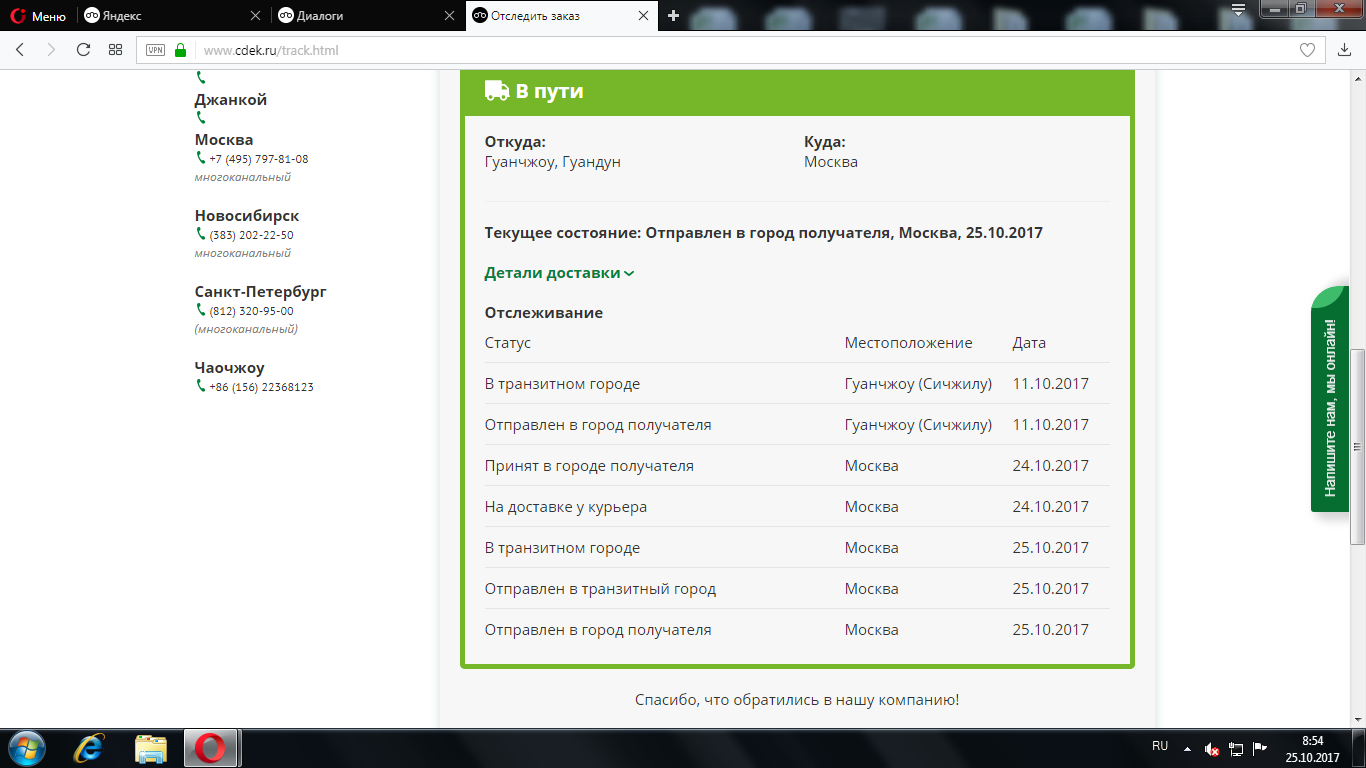Click the truck icon beside В пути

(497, 91)
